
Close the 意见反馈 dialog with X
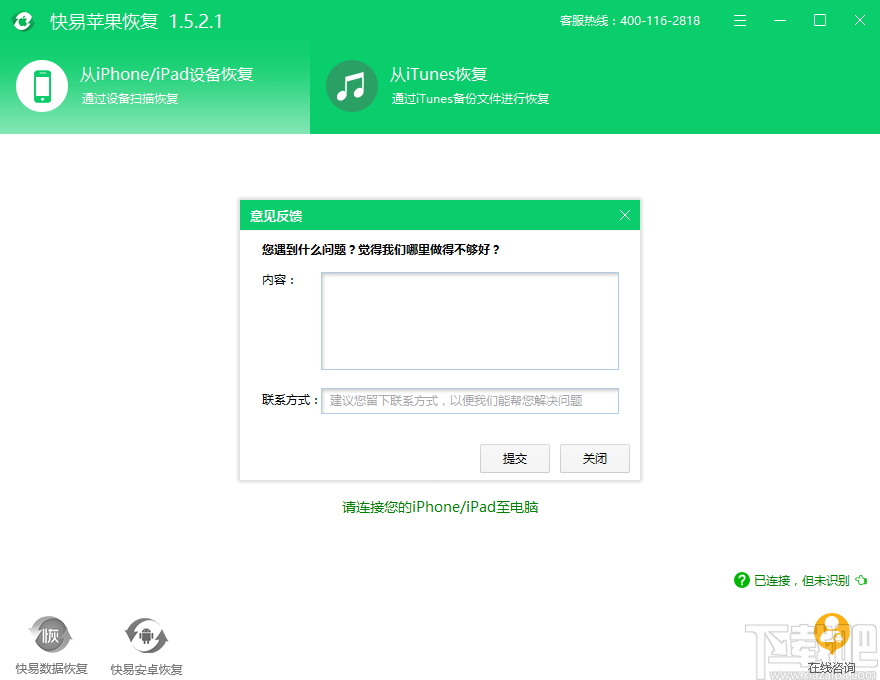click(x=625, y=215)
